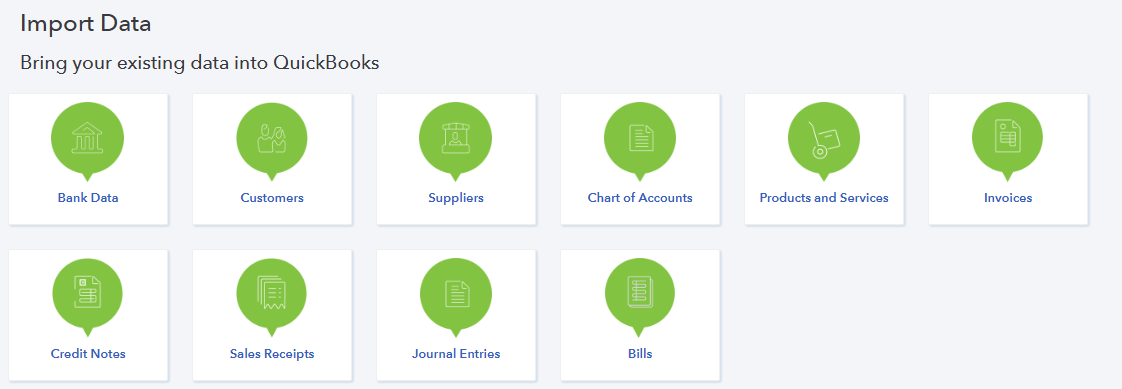The width and height of the screenshot is (1122, 389).
Task: Click the Bills text link
Action: tap(640, 354)
